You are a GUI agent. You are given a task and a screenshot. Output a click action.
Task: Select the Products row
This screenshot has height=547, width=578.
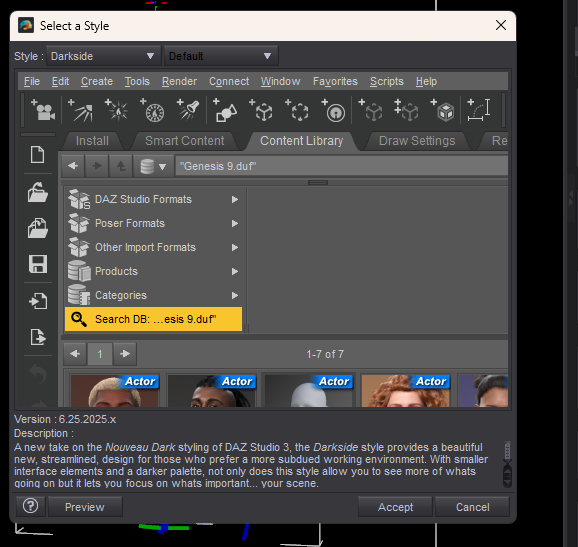(x=153, y=271)
